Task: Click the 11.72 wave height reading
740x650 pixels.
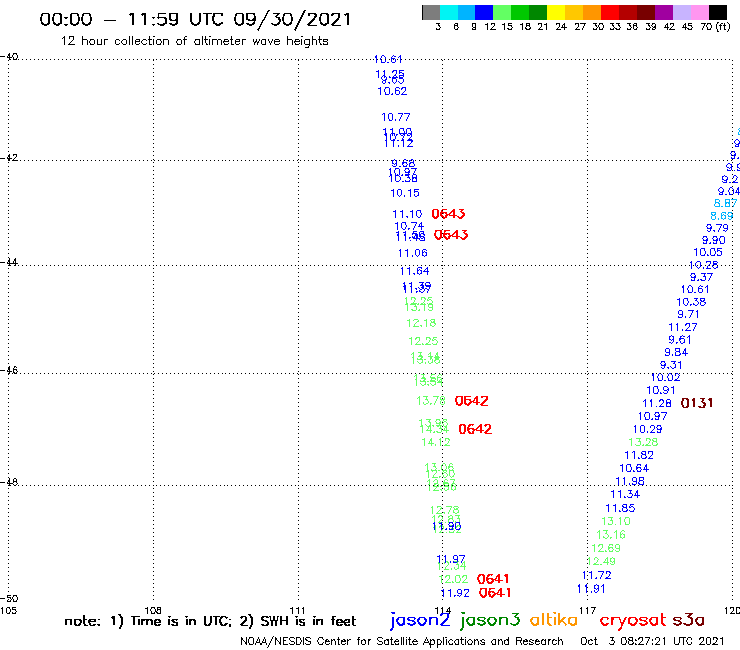Action: [x=597, y=575]
